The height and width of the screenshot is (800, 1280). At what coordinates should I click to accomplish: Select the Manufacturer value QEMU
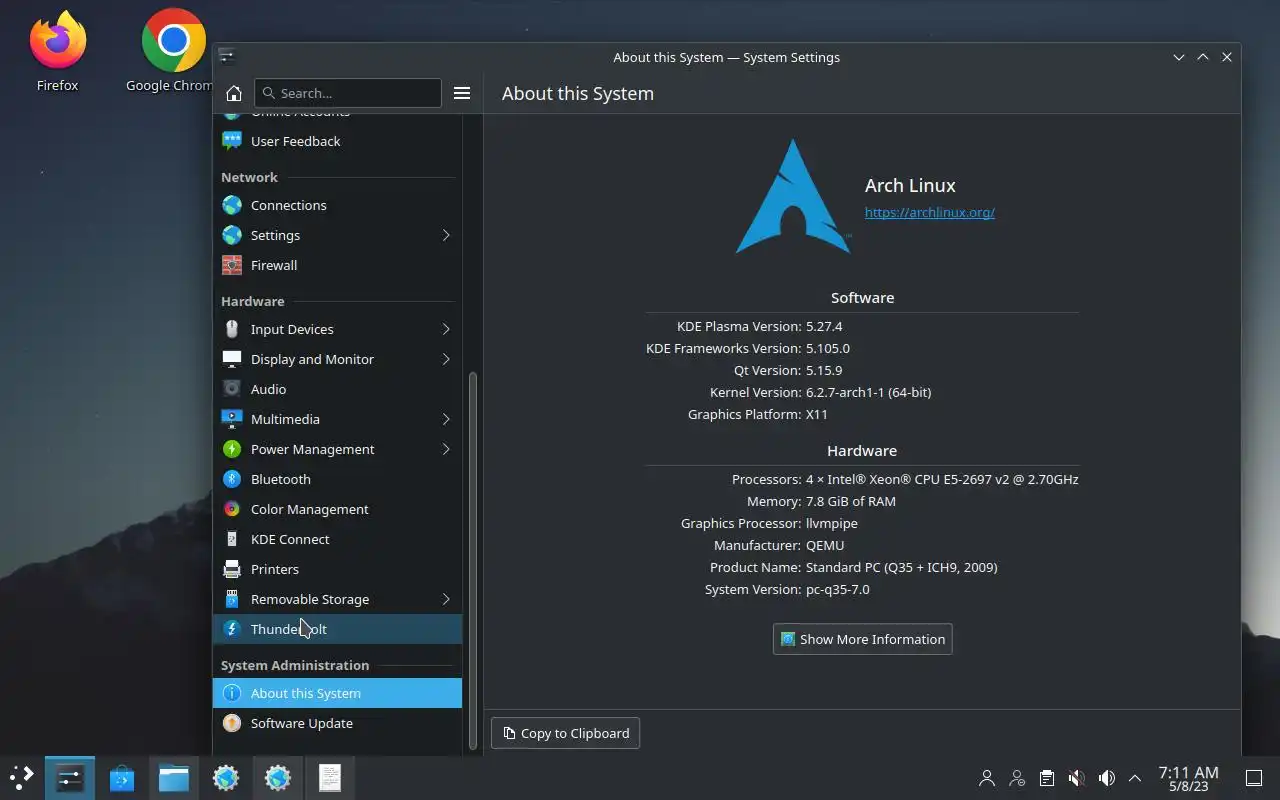coord(825,545)
